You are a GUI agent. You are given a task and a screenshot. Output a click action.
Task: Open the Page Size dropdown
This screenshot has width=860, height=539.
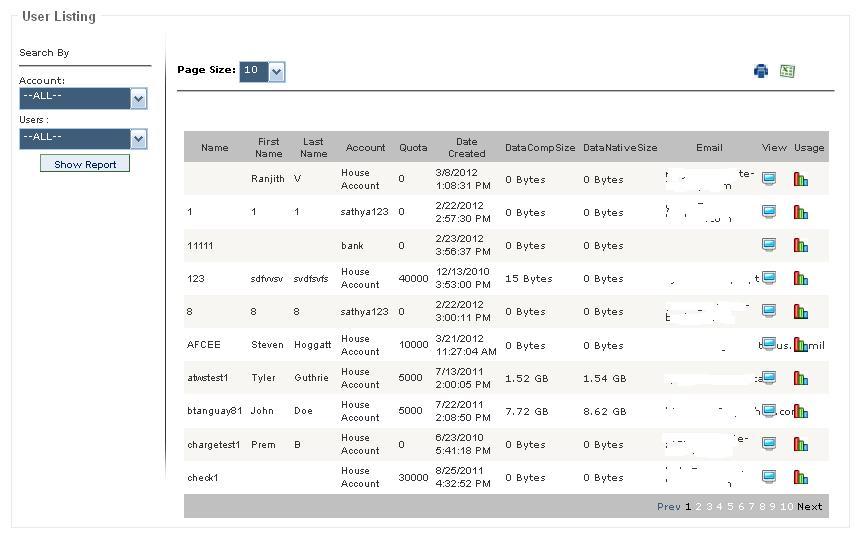(277, 72)
